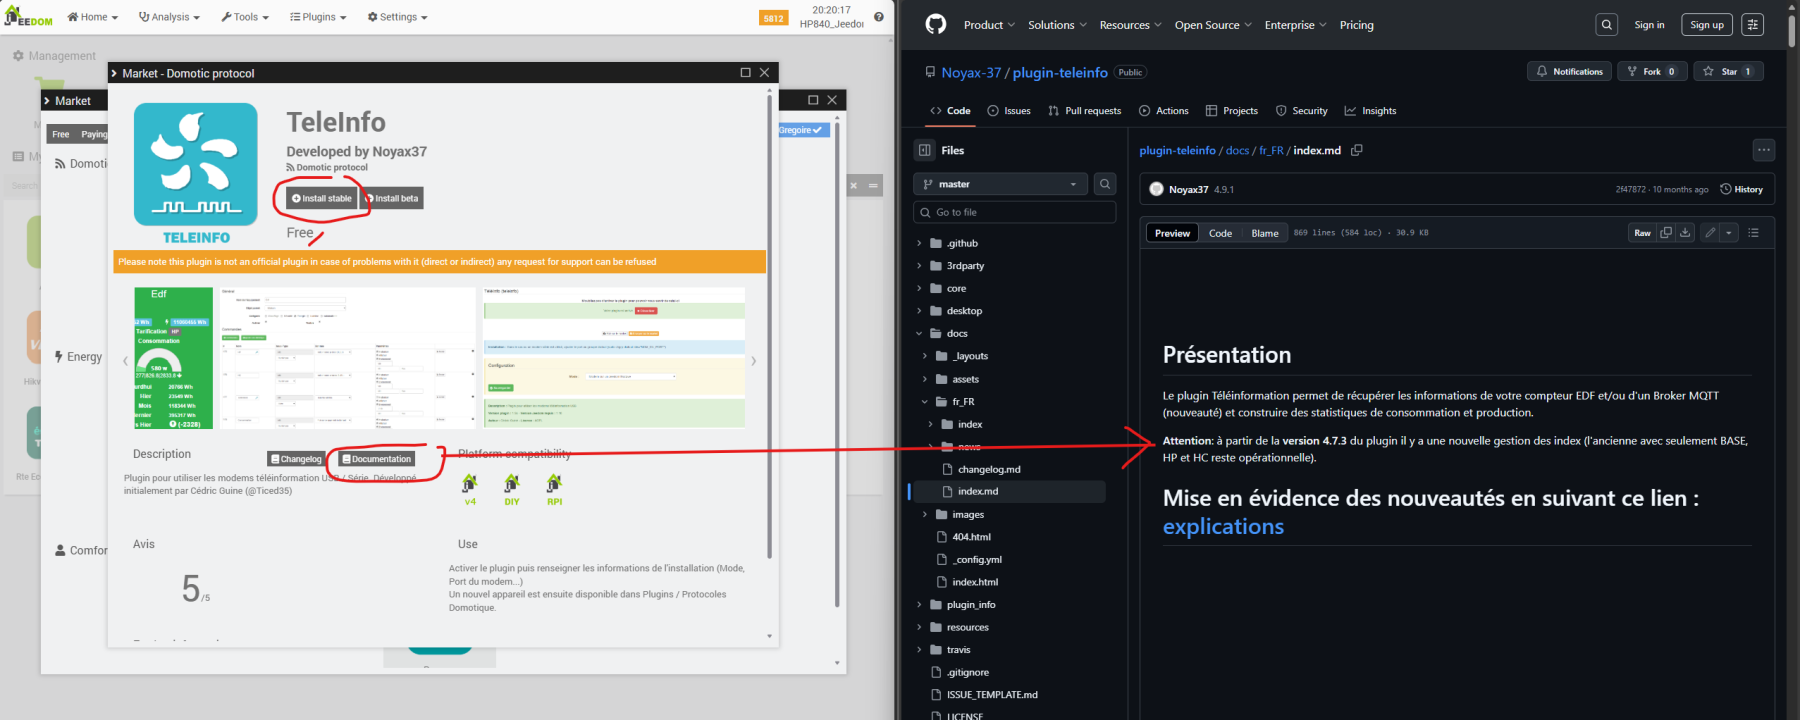This screenshot has height=720, width=1800.
Task: Collapse the docs folder in tree
Action: [919, 334]
